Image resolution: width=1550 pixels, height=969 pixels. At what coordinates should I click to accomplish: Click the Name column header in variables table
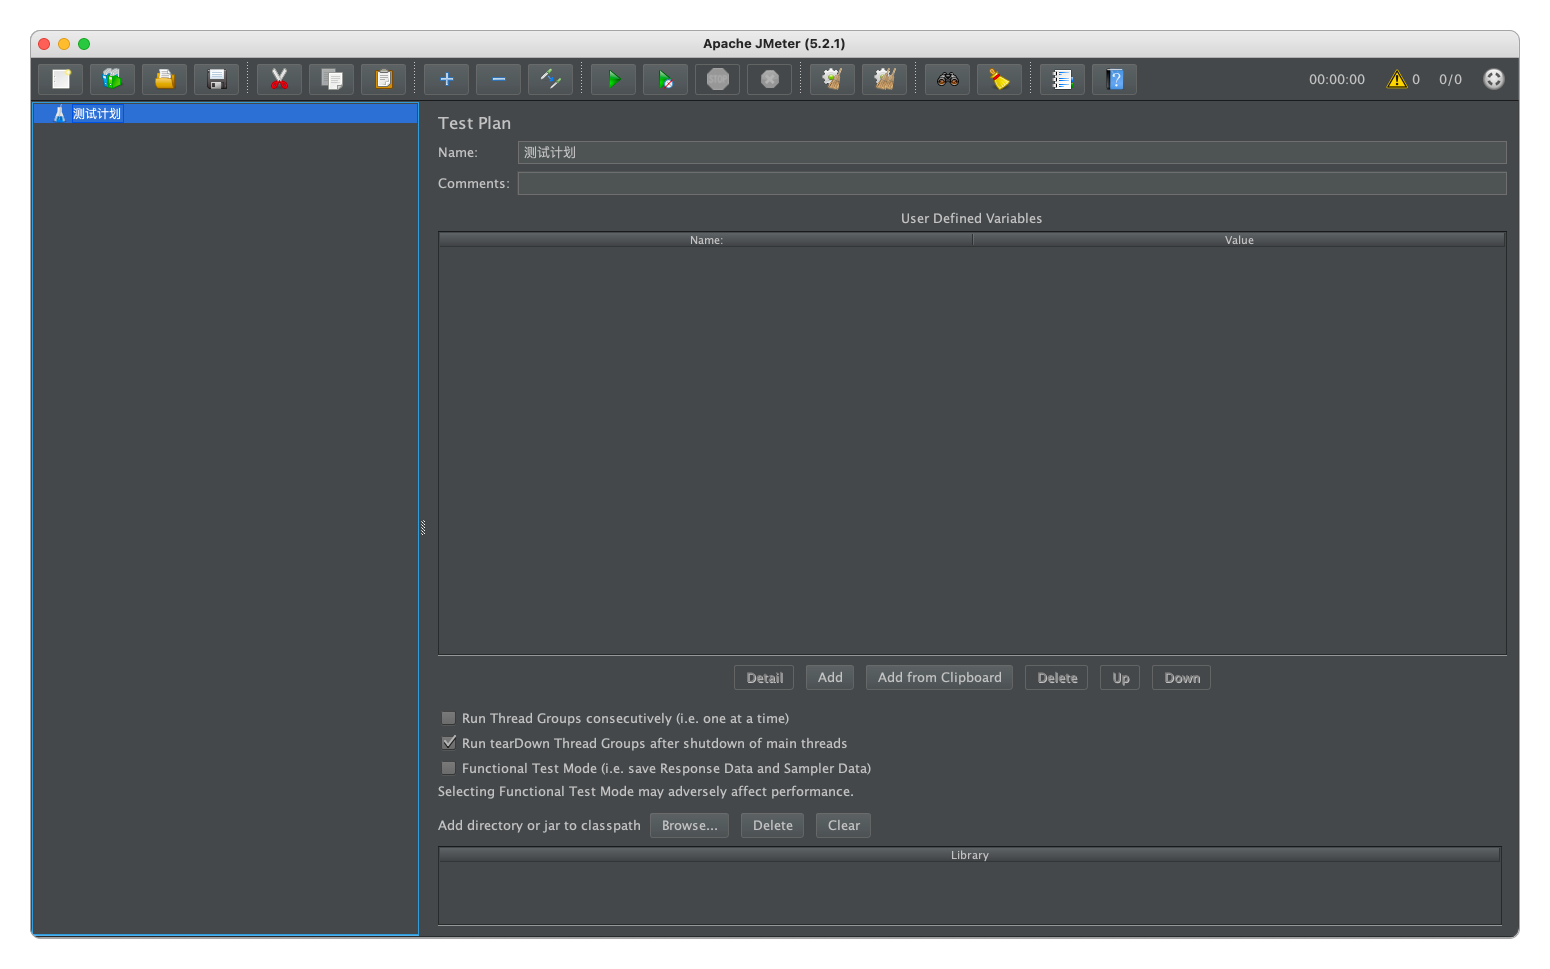[x=706, y=240]
